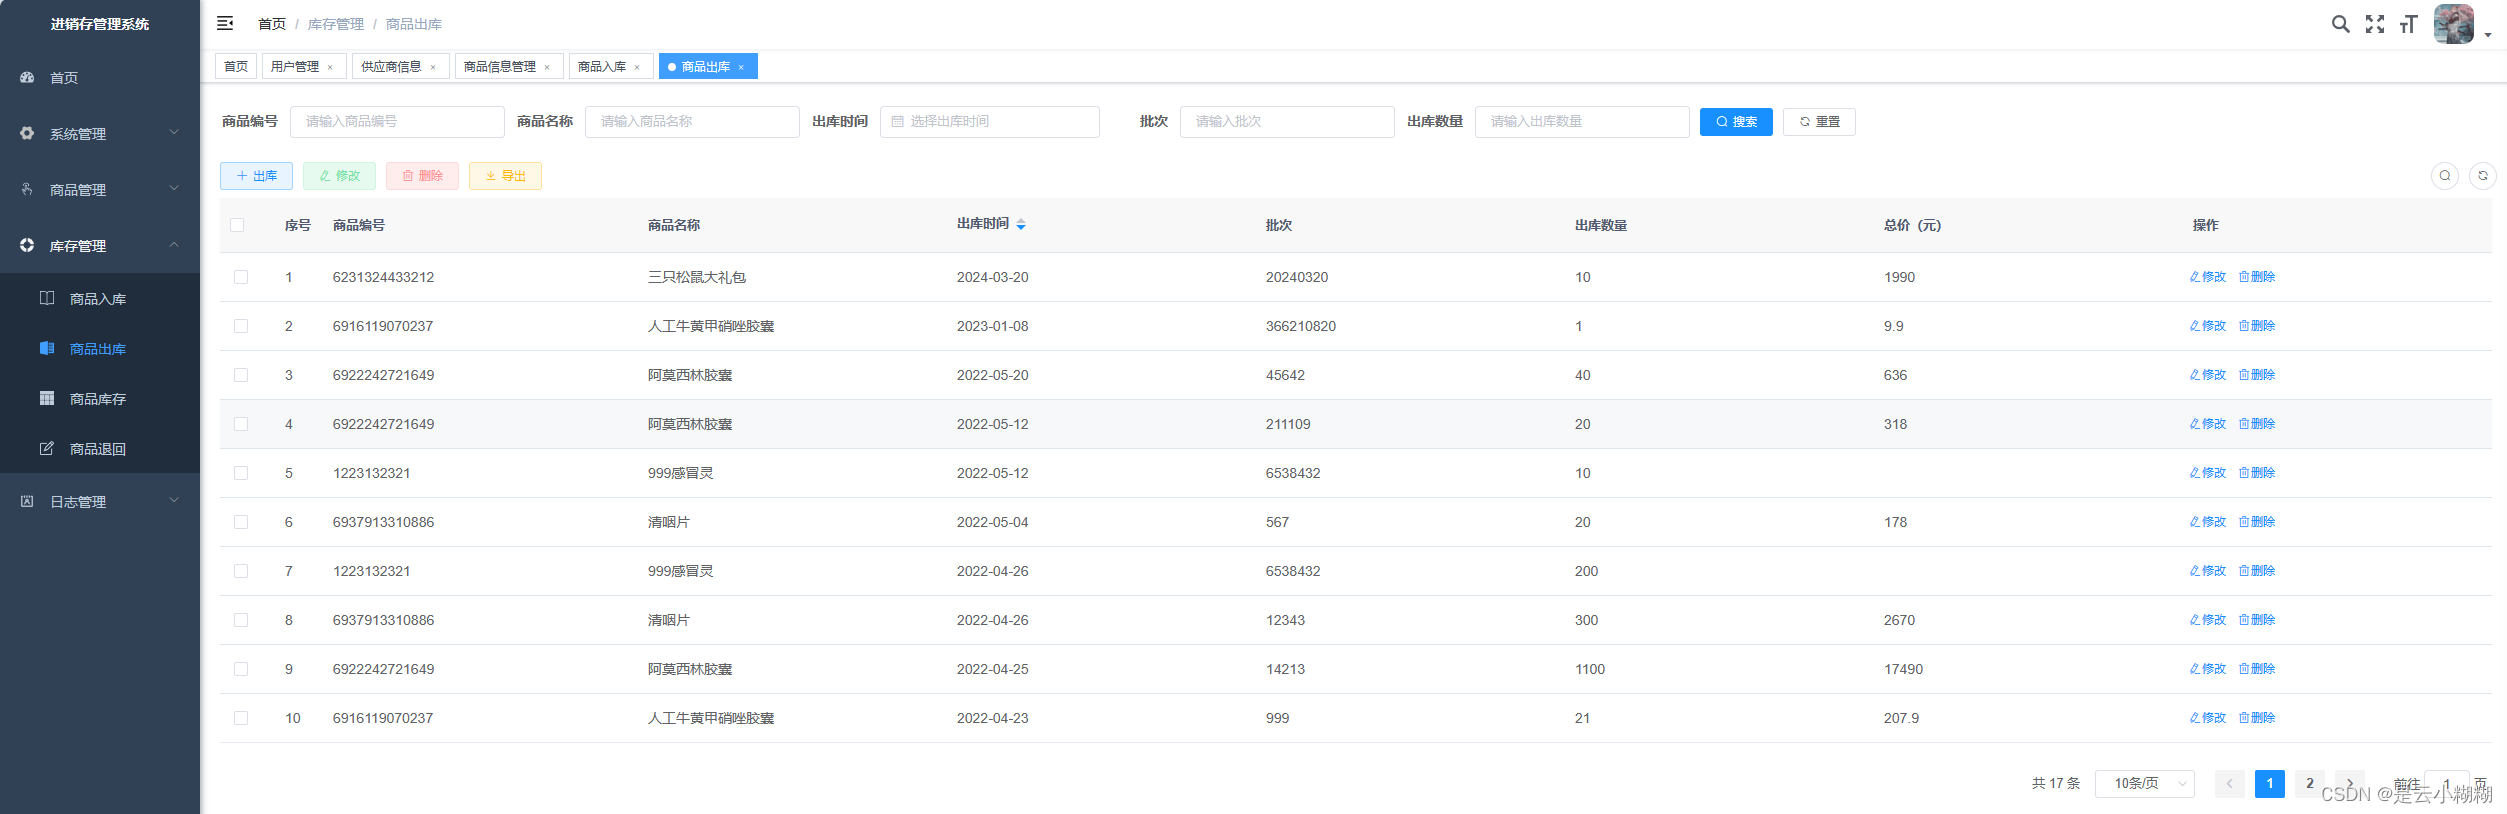Click 删除 for row 10 batch 999
The height and width of the screenshot is (814, 2507).
click(2257, 718)
